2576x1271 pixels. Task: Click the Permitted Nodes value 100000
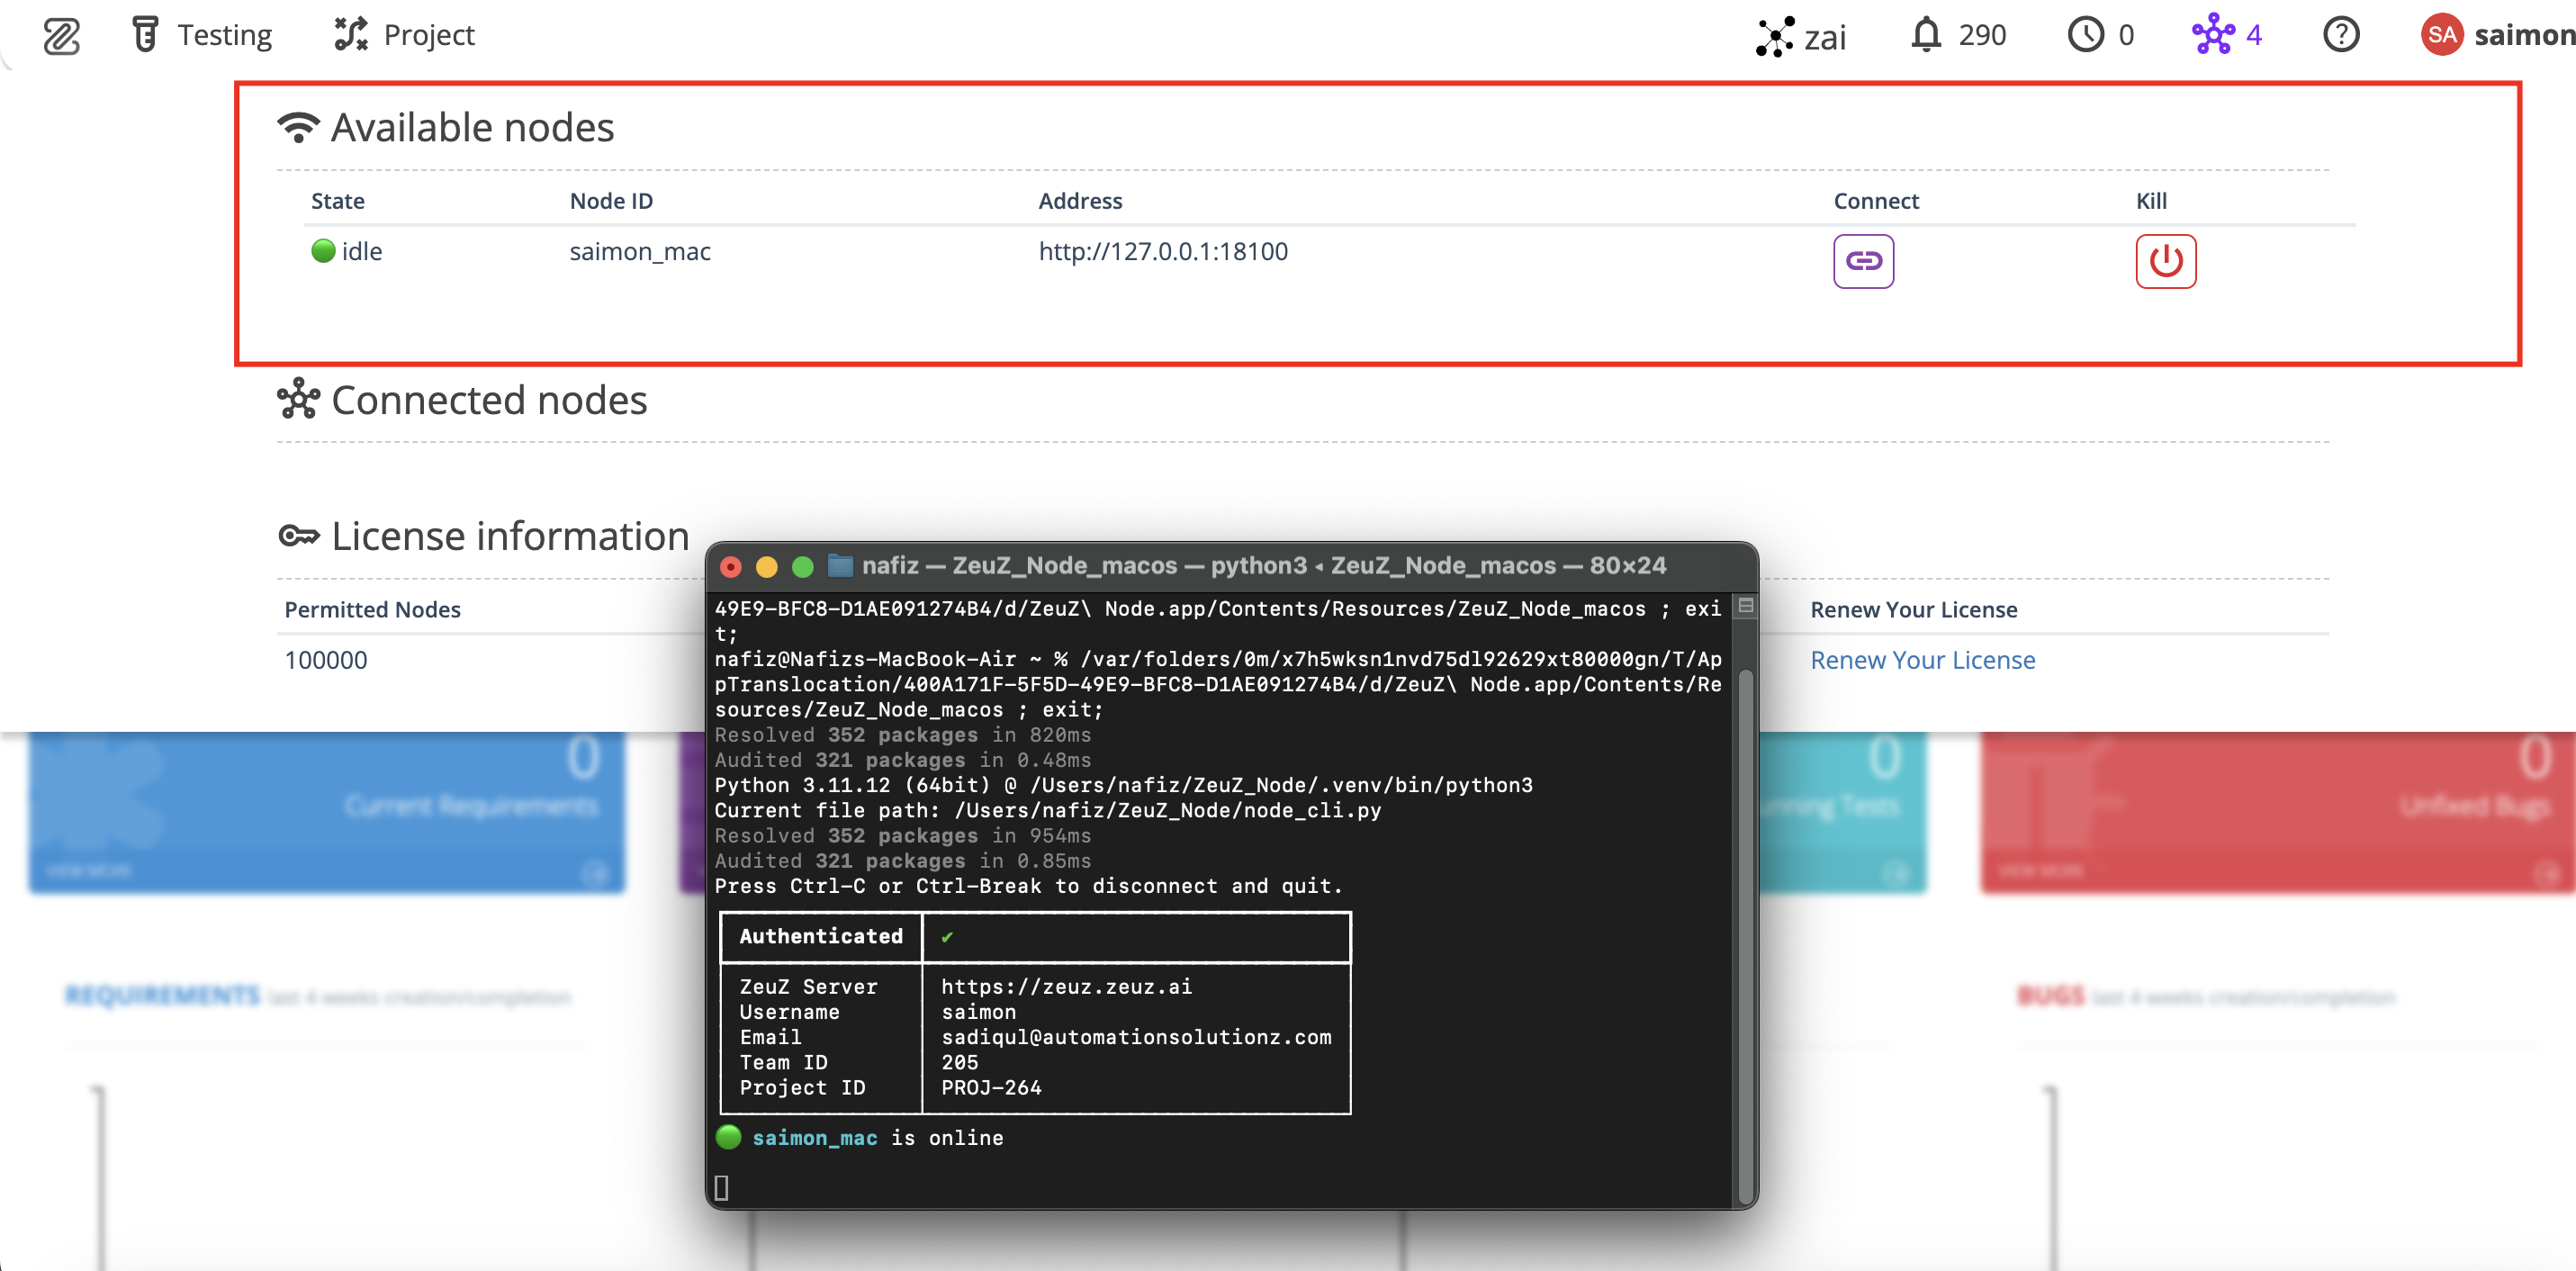click(326, 660)
